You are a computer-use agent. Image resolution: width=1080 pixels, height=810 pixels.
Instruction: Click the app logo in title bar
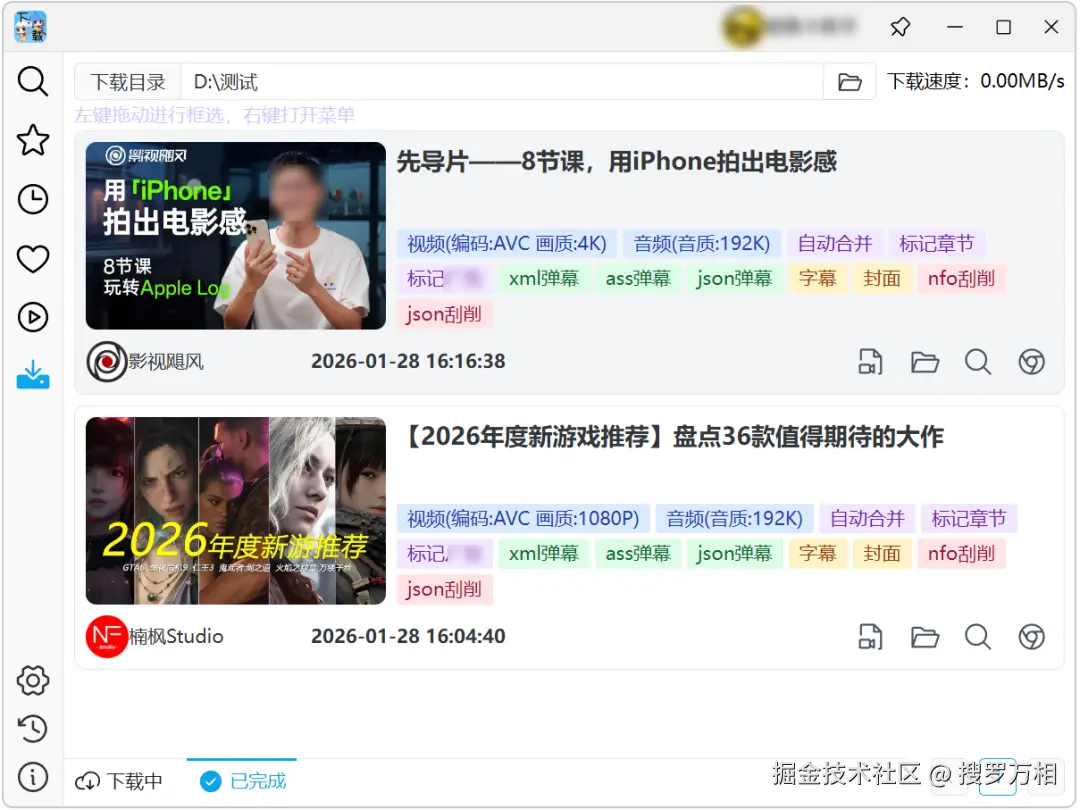click(30, 27)
